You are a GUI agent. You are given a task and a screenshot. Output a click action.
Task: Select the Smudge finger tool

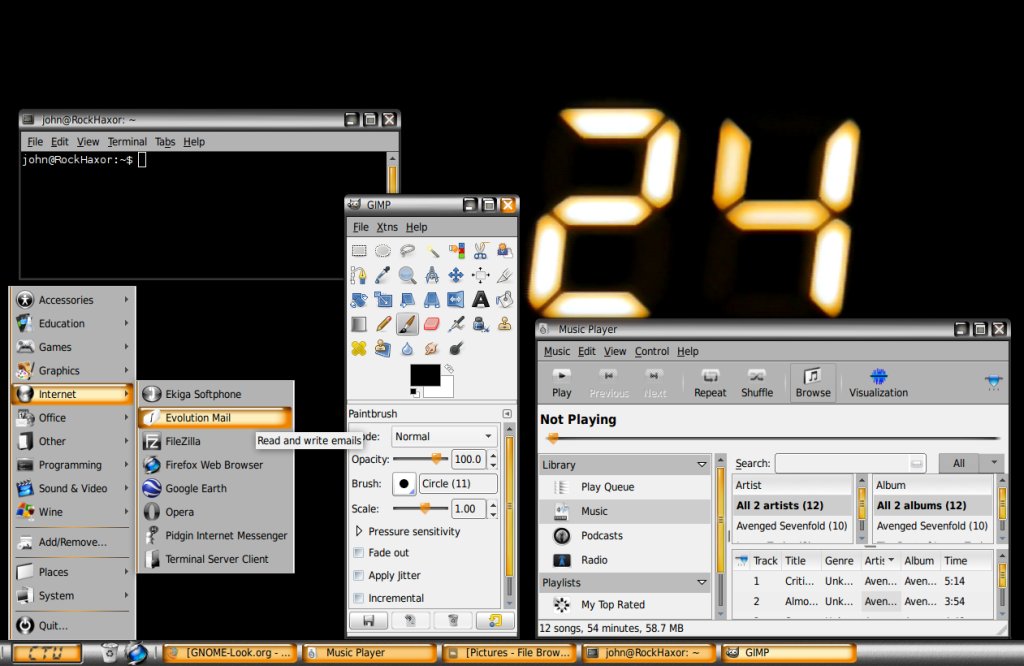(432, 348)
